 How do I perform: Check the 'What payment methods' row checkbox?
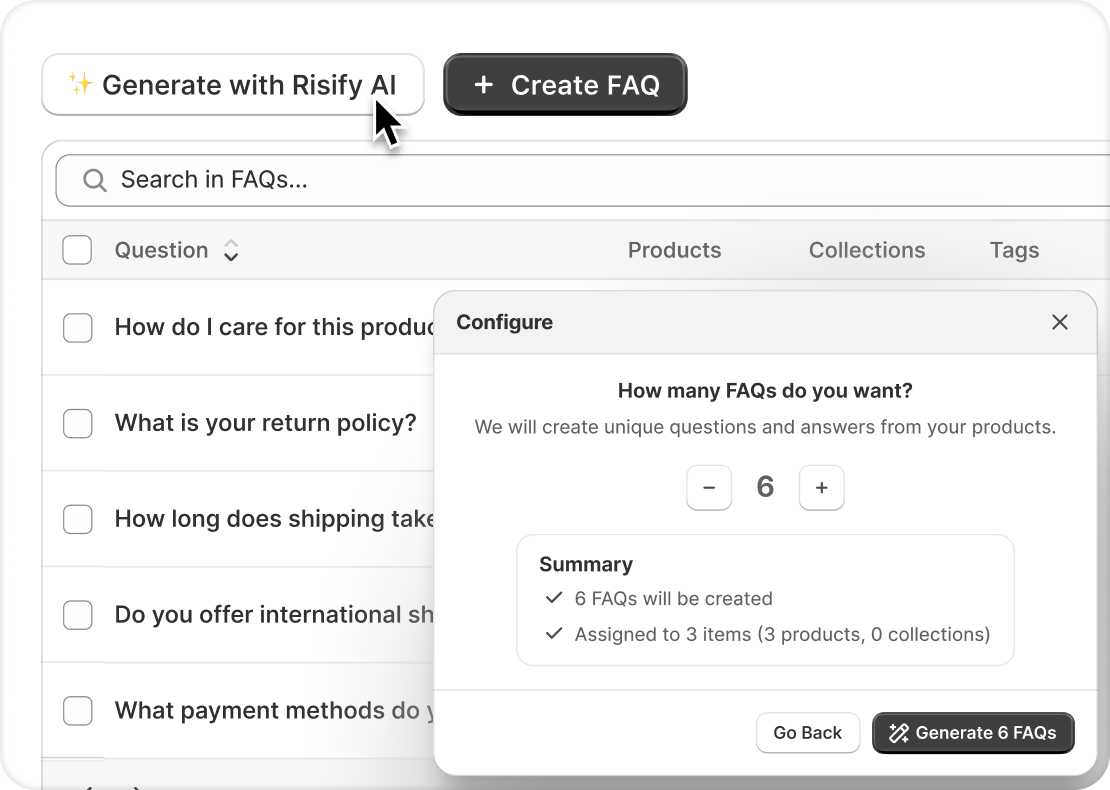78,711
